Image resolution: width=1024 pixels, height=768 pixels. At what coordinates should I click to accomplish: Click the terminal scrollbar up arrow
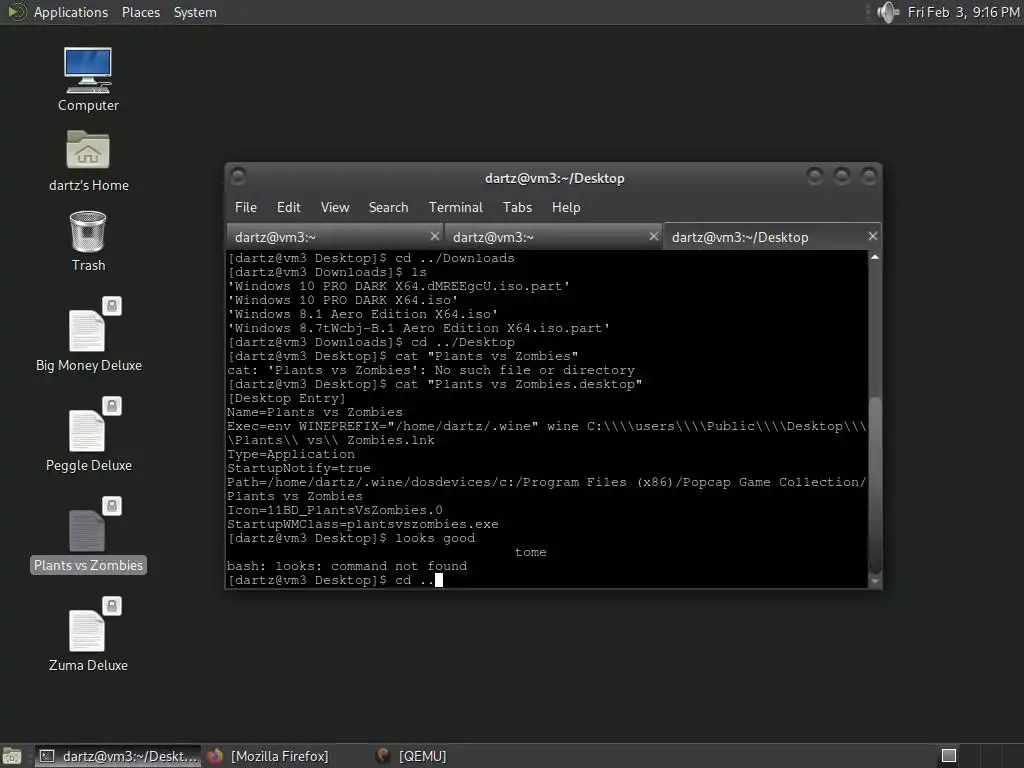pyautogui.click(x=874, y=257)
